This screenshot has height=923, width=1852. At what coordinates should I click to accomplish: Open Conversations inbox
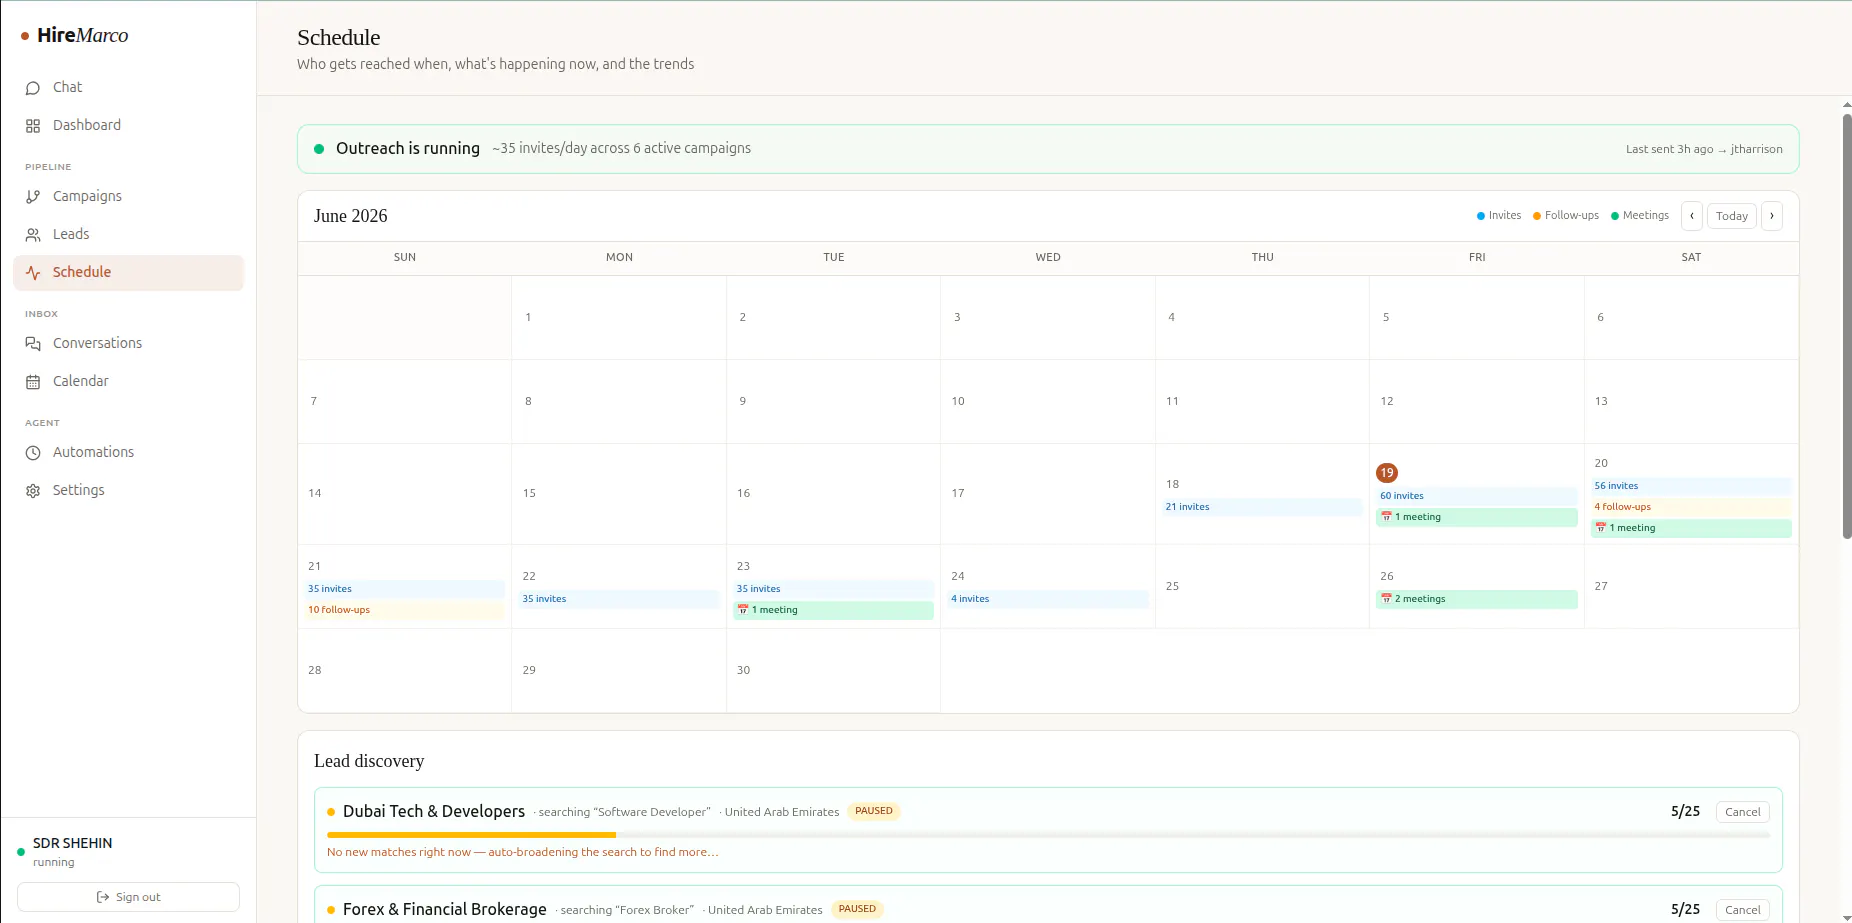pos(128,344)
